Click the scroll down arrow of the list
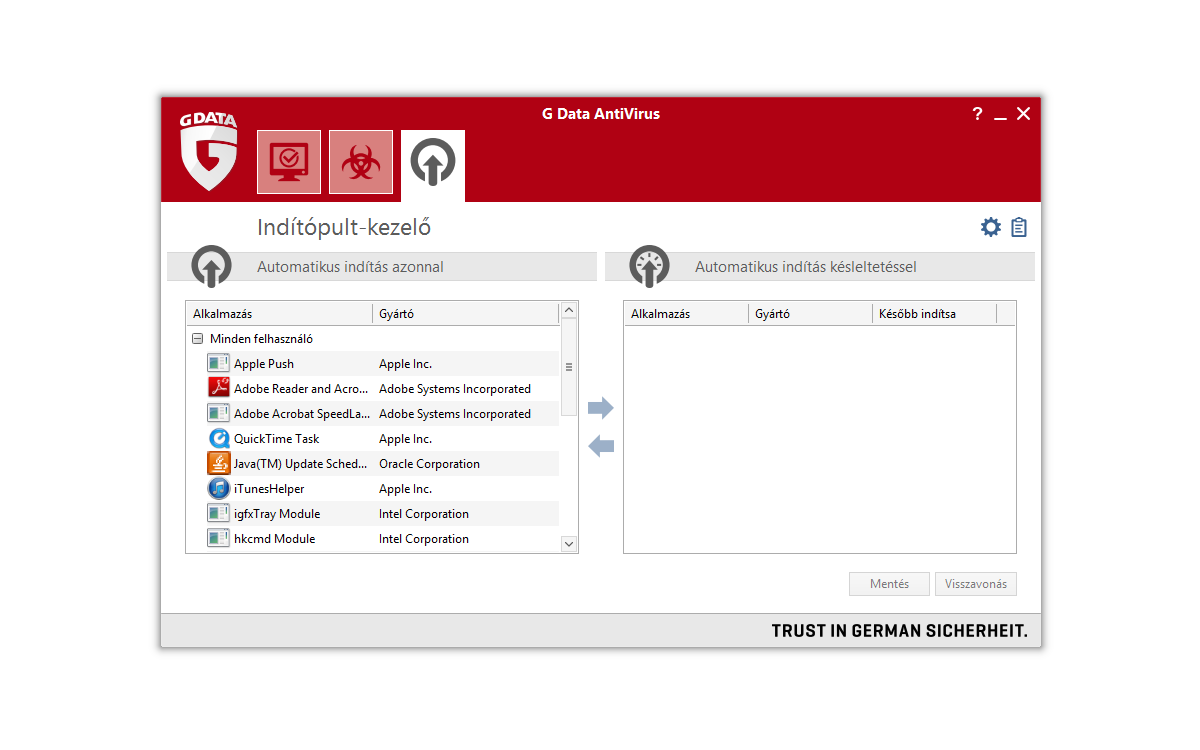 pos(569,544)
